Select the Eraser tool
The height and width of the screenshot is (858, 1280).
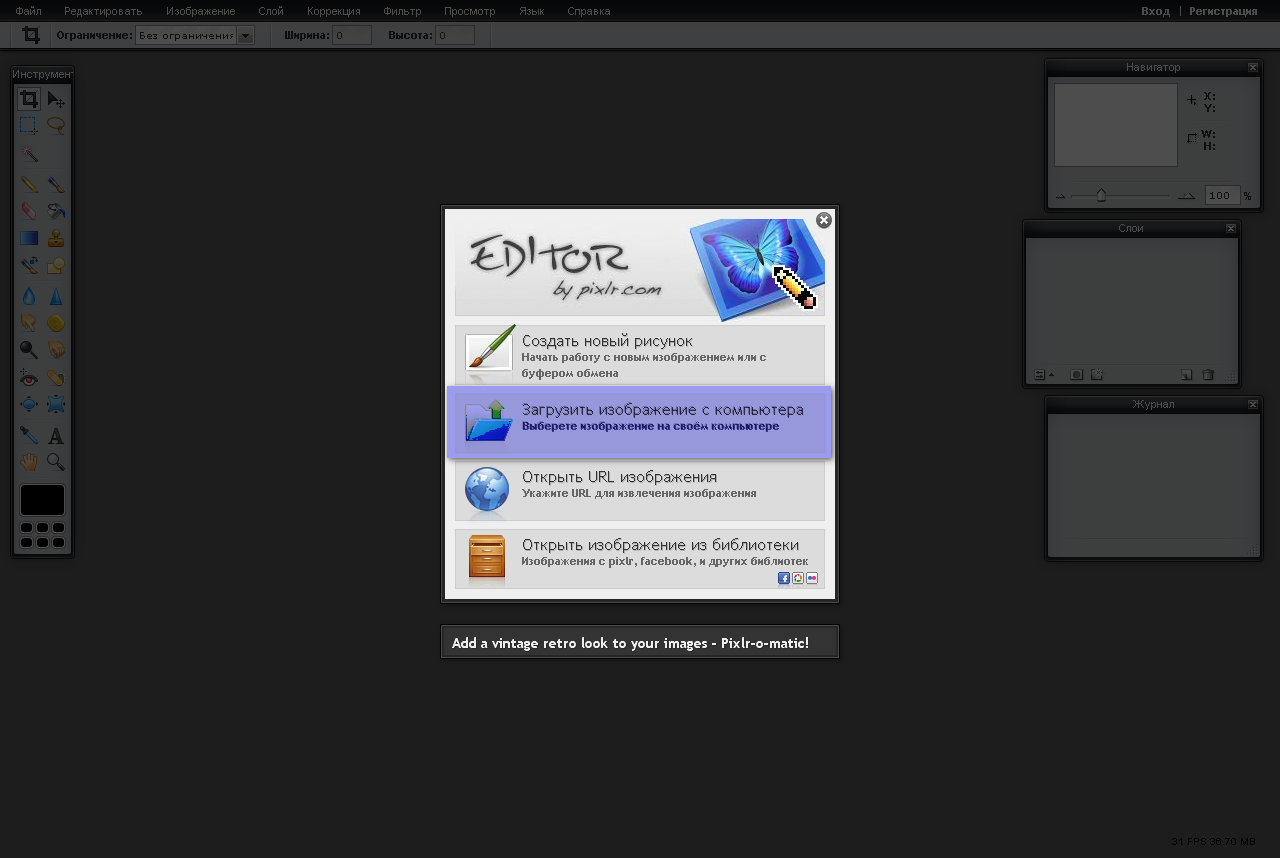(29, 212)
